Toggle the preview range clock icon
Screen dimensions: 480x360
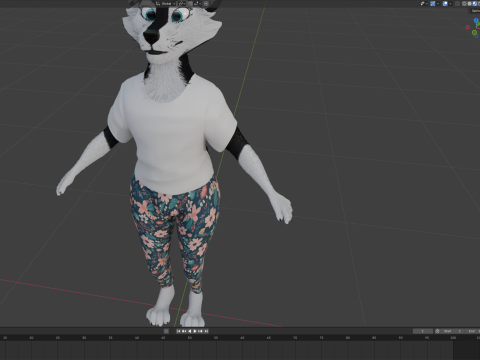coord(437,331)
